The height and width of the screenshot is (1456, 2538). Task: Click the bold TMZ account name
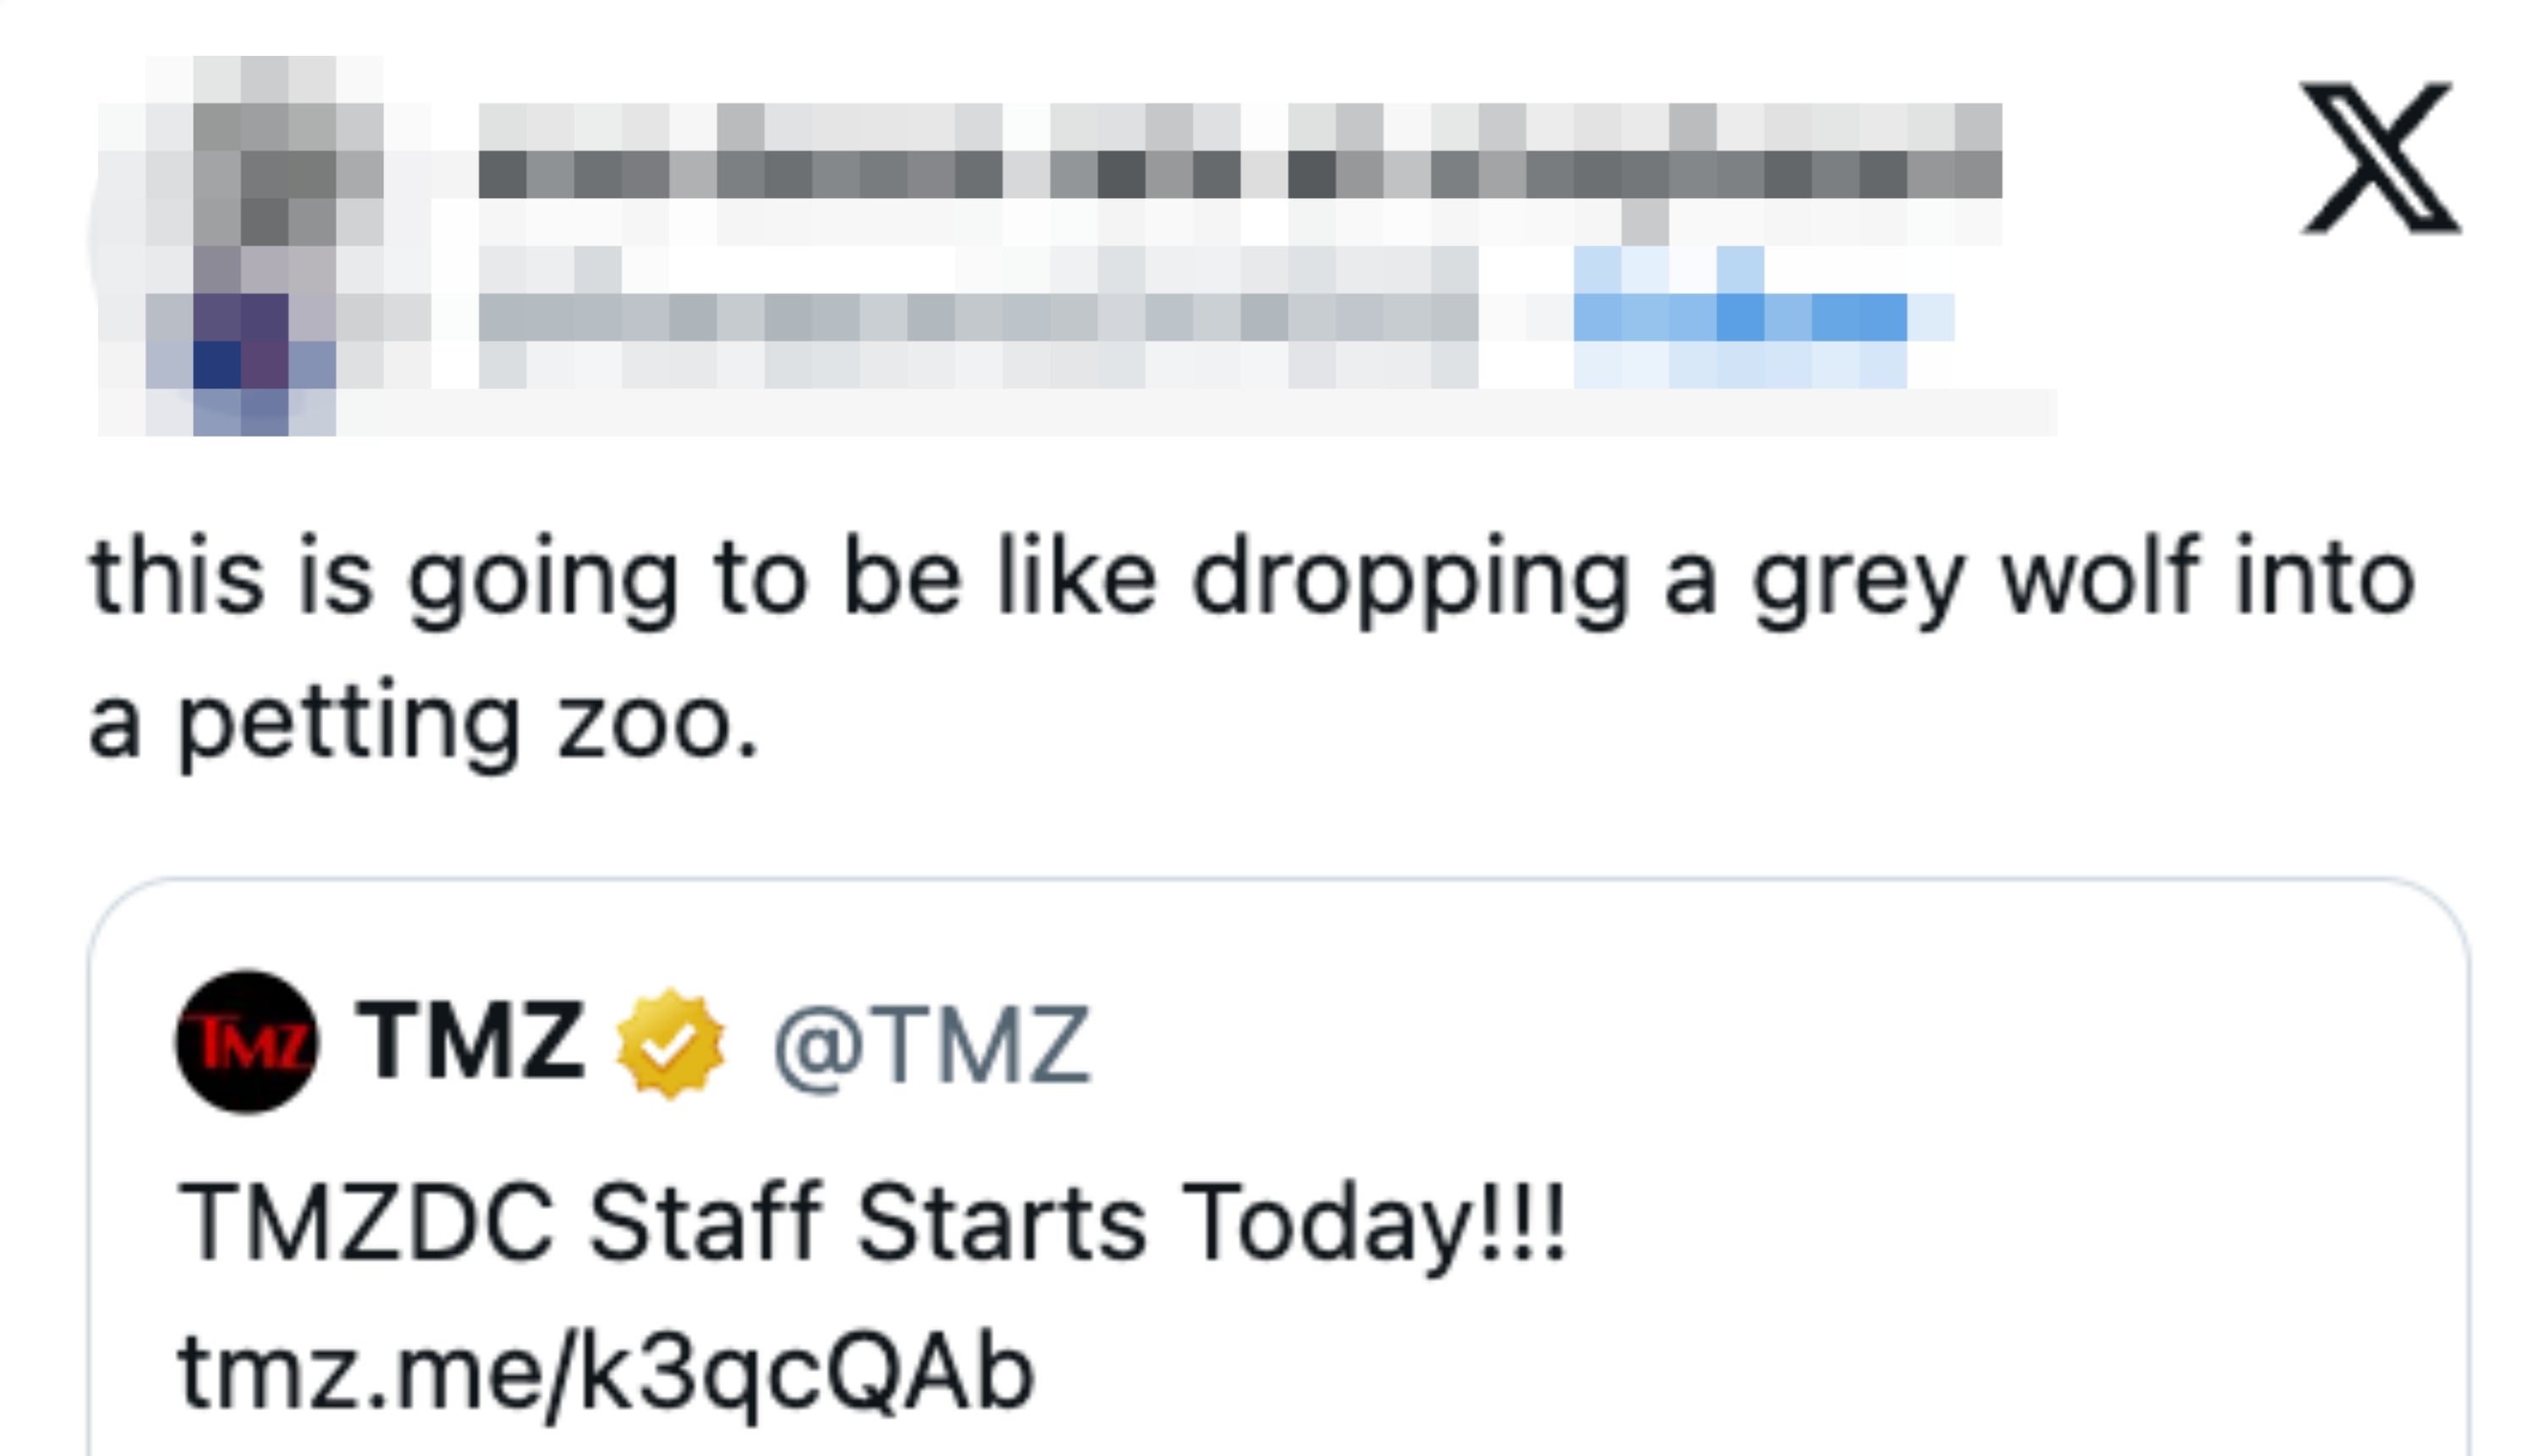click(x=470, y=1042)
